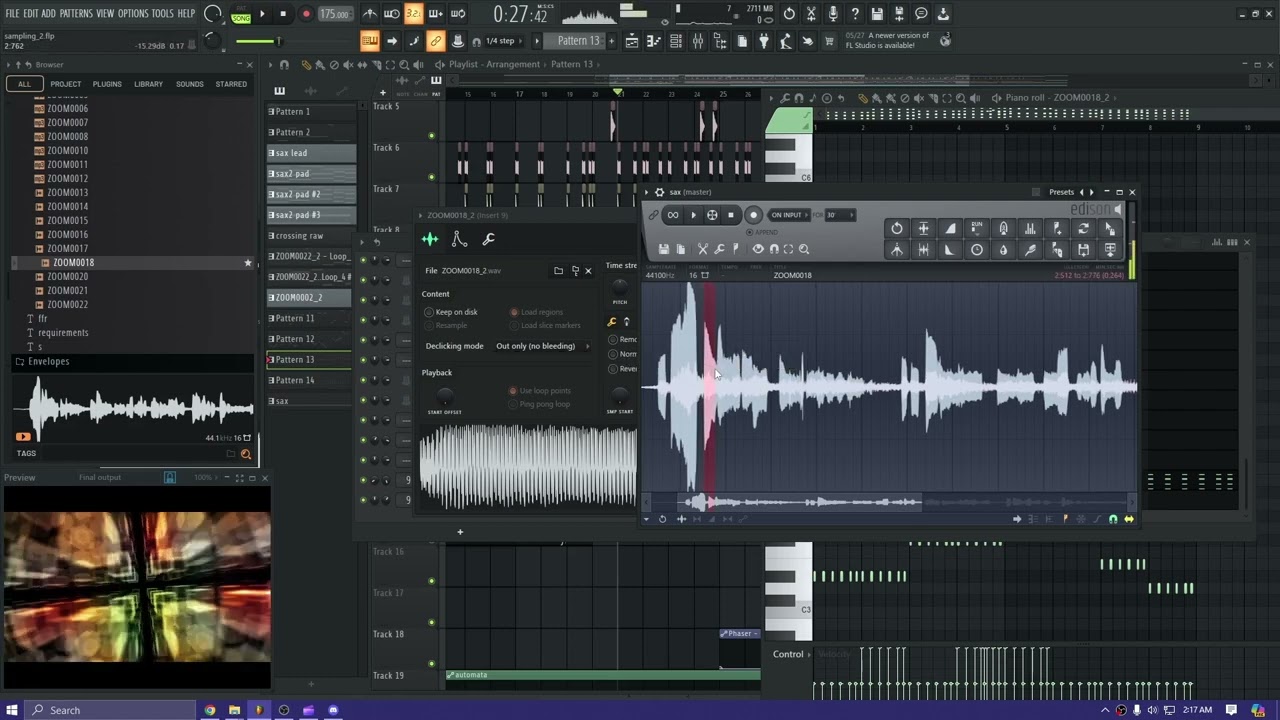Click Edison's fade out curve button
Image resolution: width=1280 pixels, height=720 pixels.
coord(950,250)
